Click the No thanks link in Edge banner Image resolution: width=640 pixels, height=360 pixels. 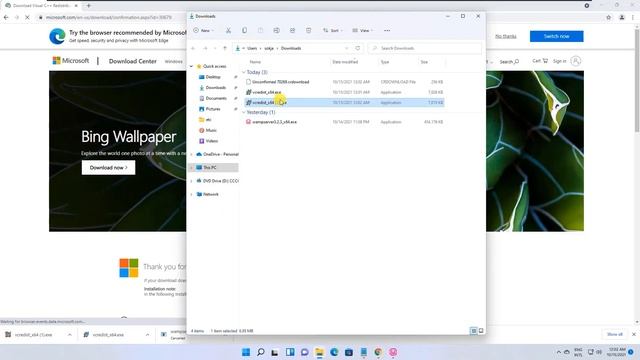click(x=505, y=36)
